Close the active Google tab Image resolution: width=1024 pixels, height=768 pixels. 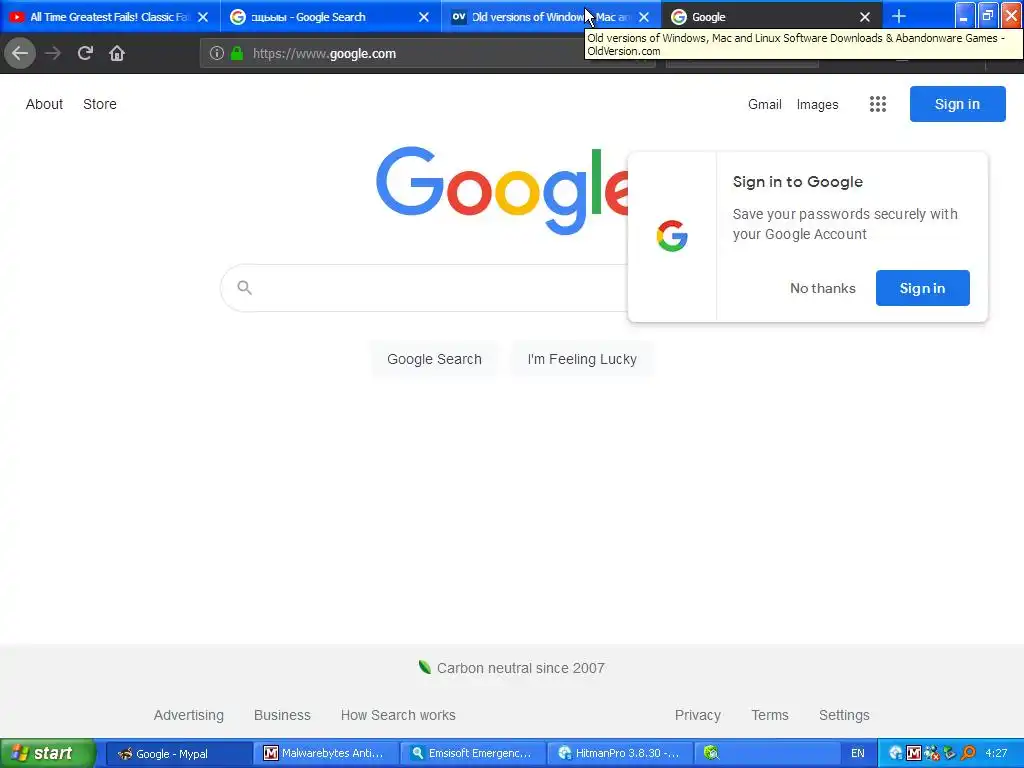tap(865, 17)
